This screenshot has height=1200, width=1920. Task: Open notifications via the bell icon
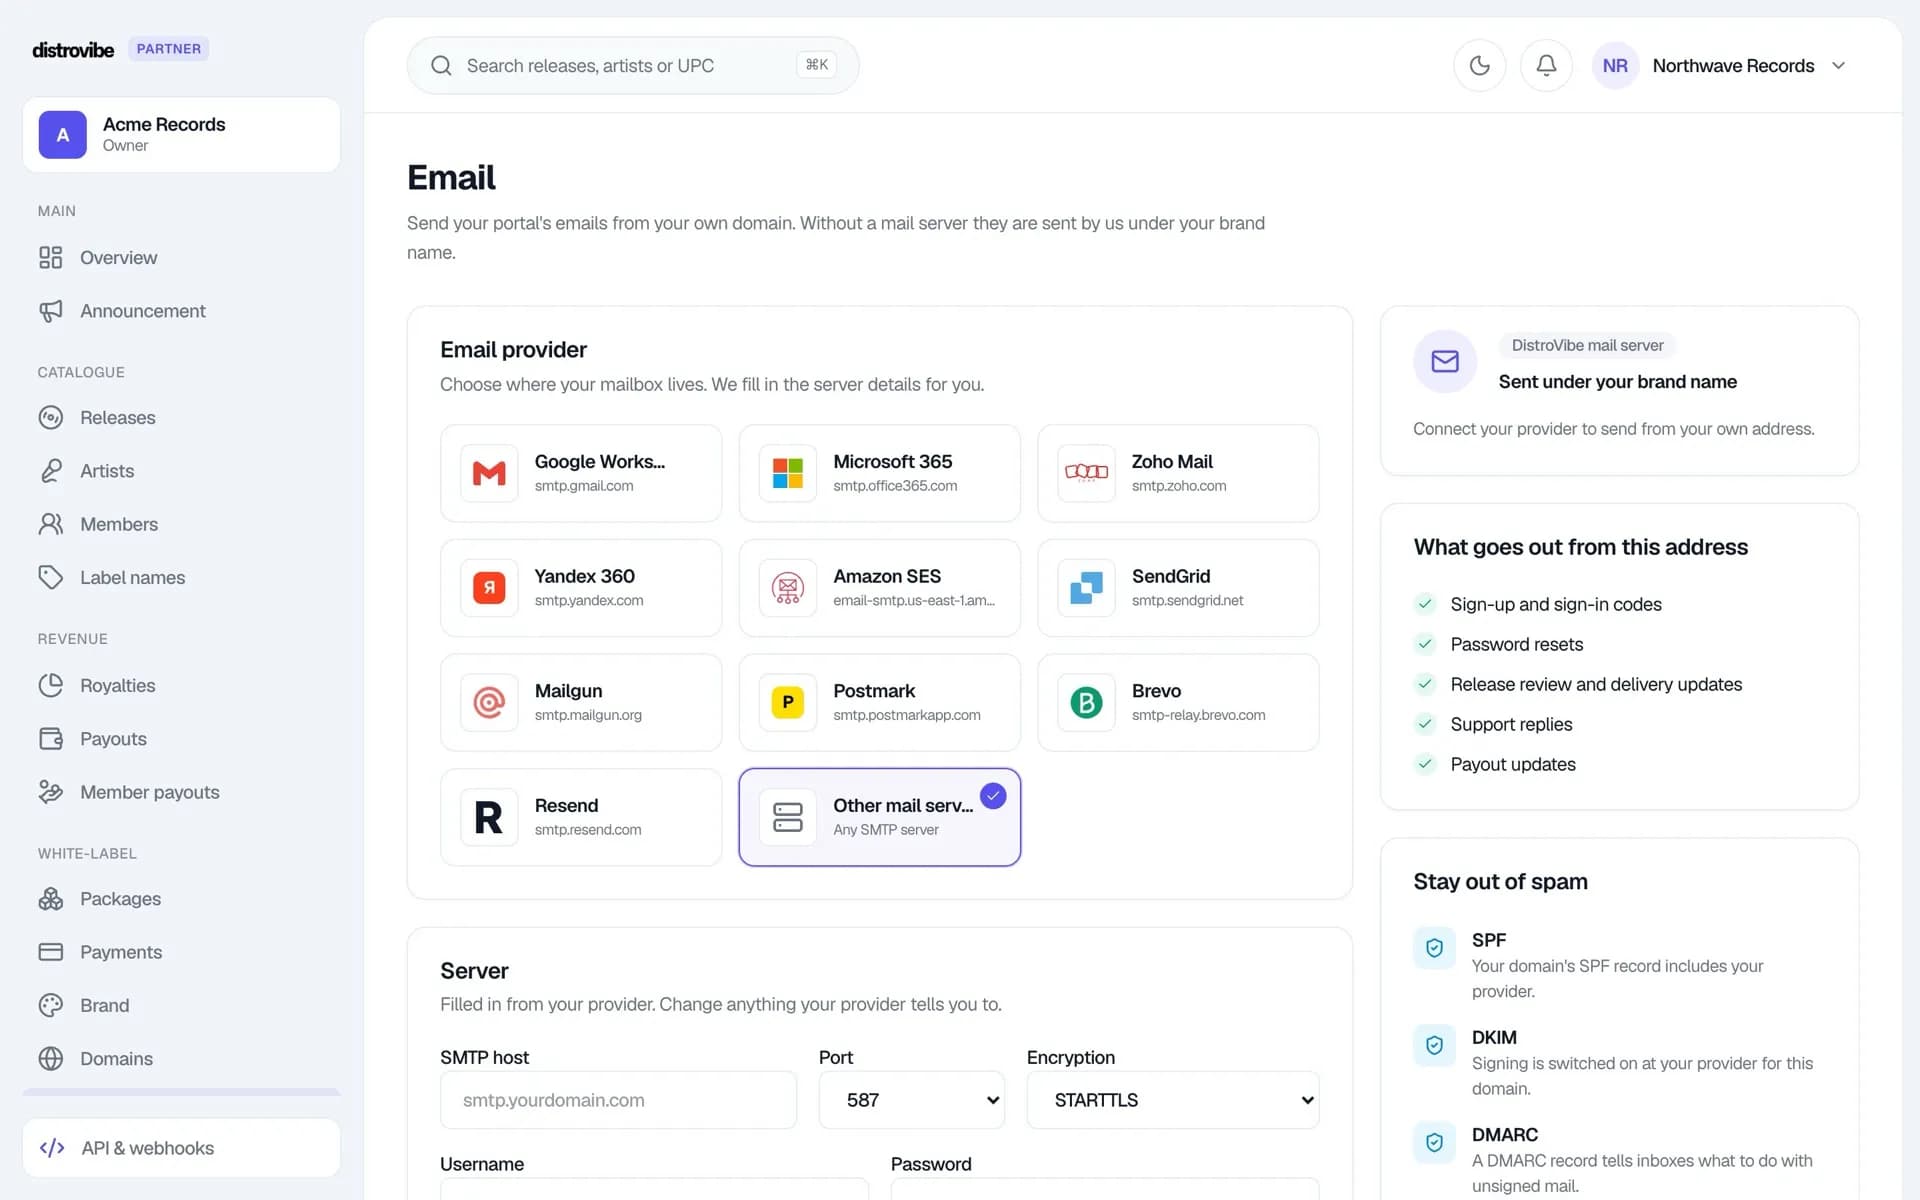click(x=1546, y=66)
